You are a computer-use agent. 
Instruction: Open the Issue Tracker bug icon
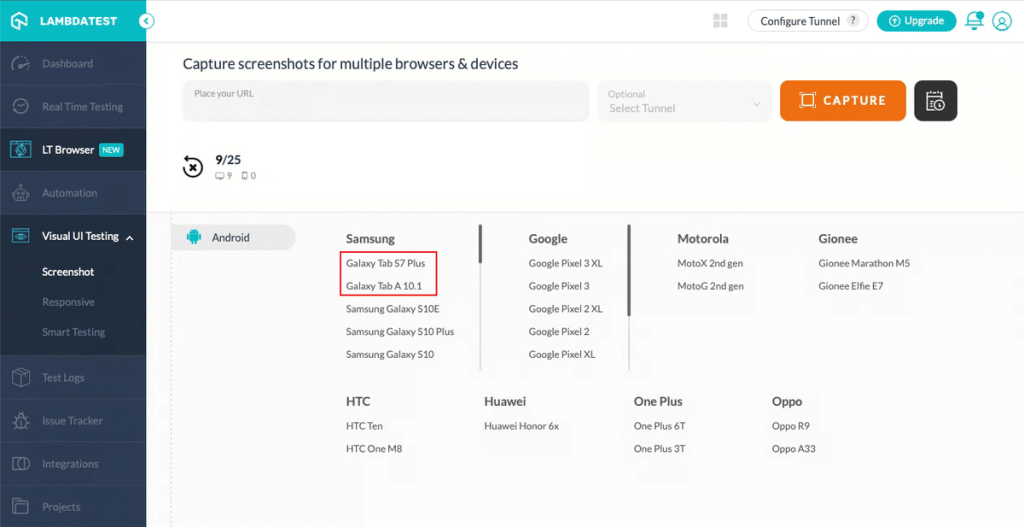pos(21,421)
